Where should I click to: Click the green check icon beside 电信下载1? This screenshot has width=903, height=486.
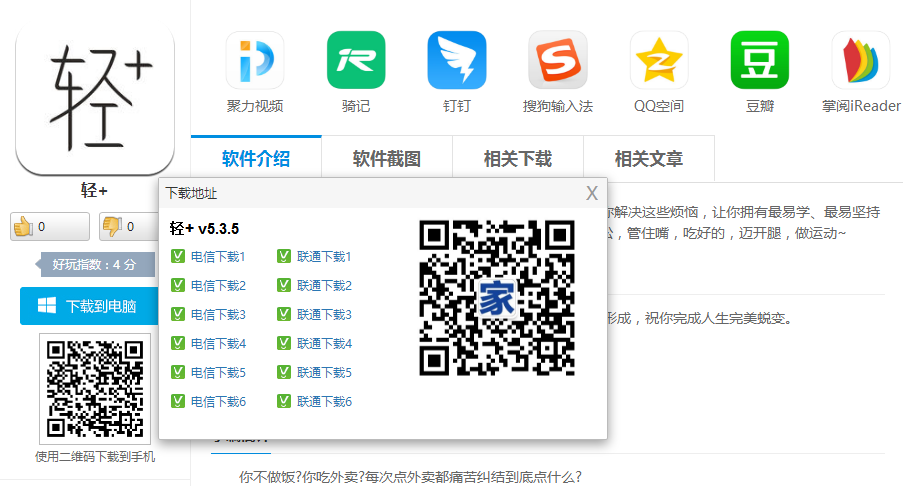(178, 256)
